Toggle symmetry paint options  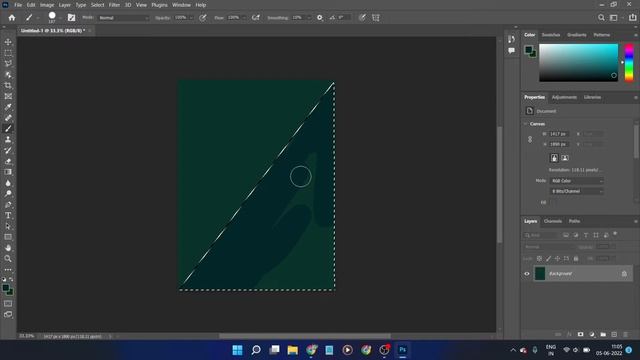376,18
